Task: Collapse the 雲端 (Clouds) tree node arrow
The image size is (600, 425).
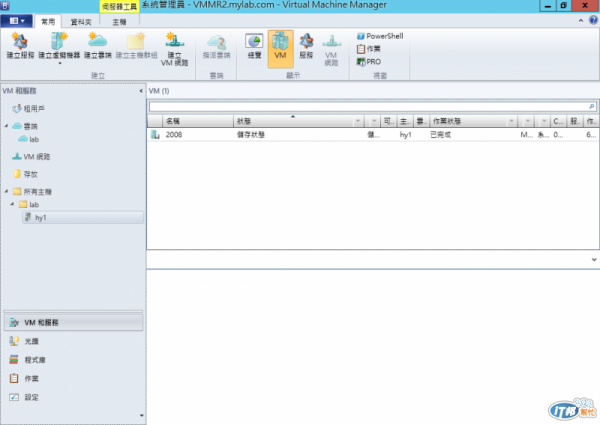Action: point(7,126)
